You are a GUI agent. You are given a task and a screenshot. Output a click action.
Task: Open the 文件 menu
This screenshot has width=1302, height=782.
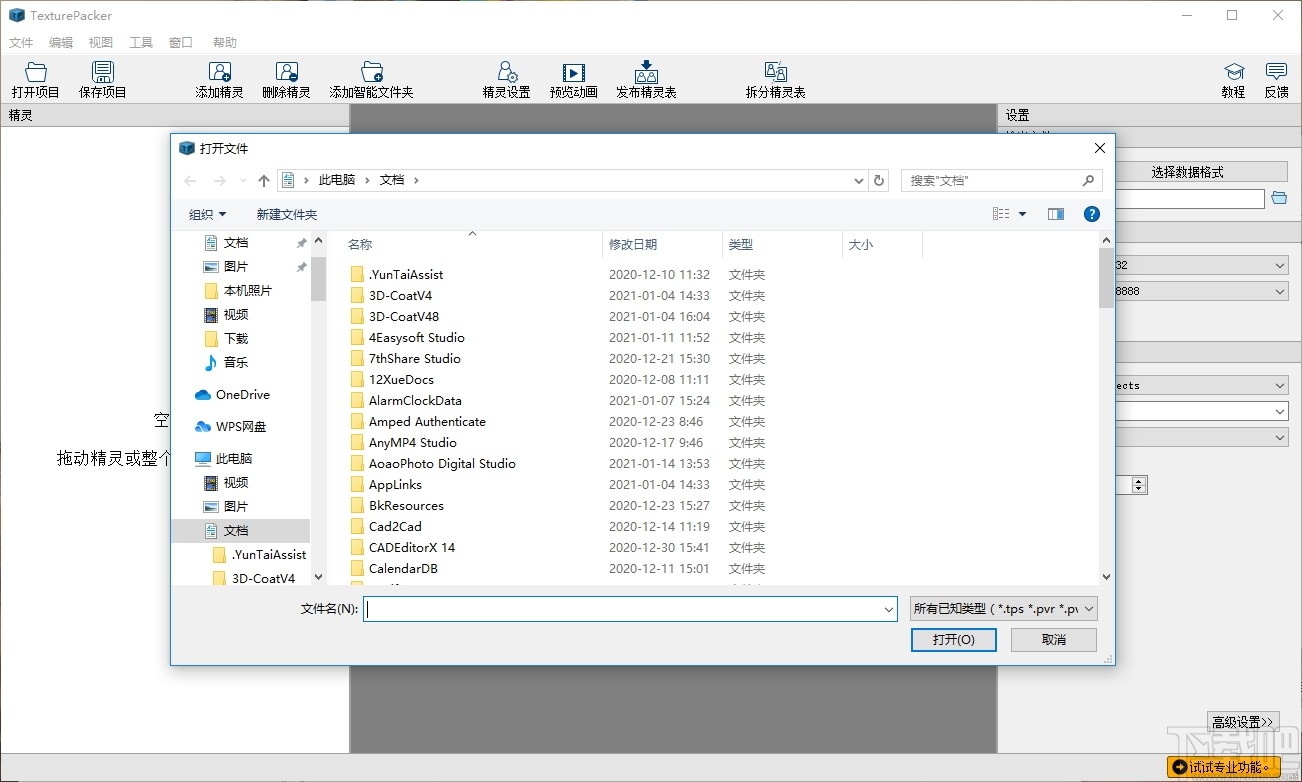pos(21,43)
